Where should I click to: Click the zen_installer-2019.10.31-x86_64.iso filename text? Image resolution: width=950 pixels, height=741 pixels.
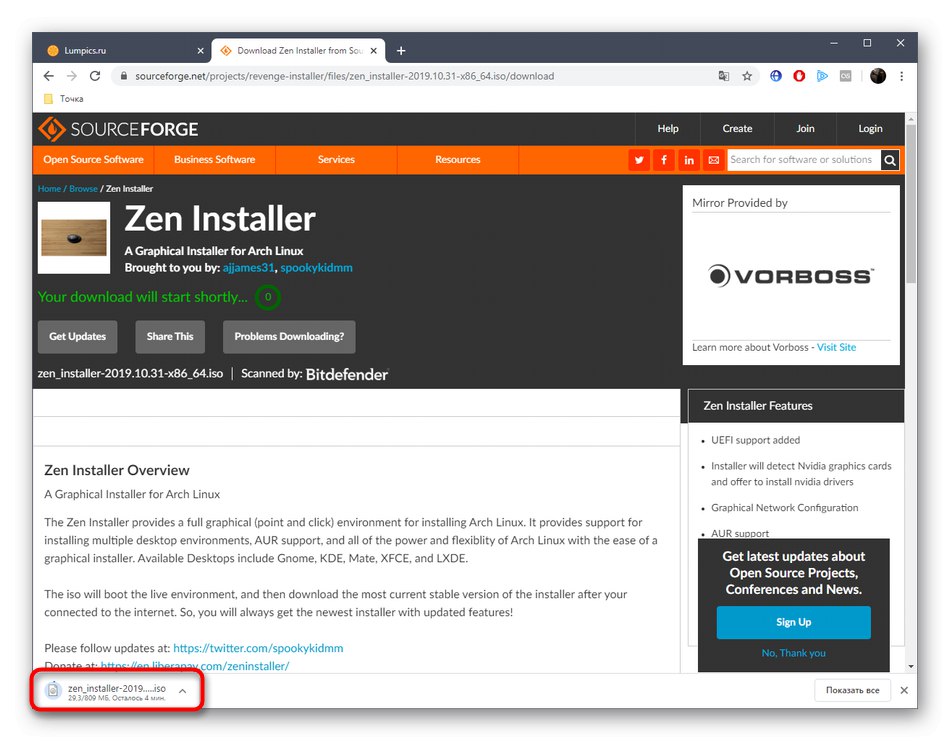coord(130,374)
